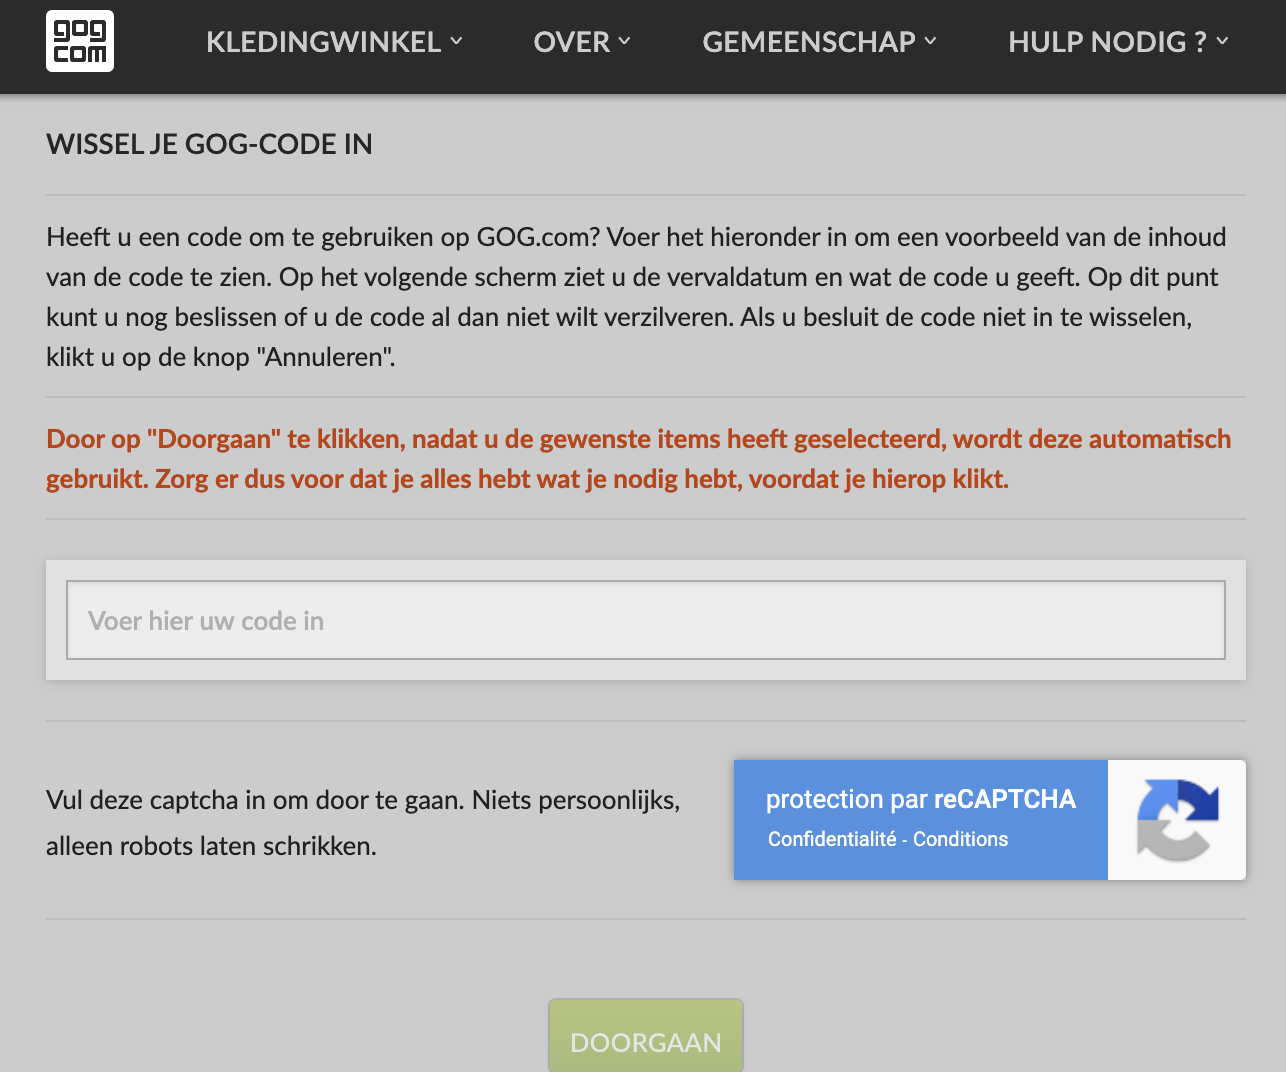
Task: Open the reCAPTCHA Conditions link
Action: (960, 839)
